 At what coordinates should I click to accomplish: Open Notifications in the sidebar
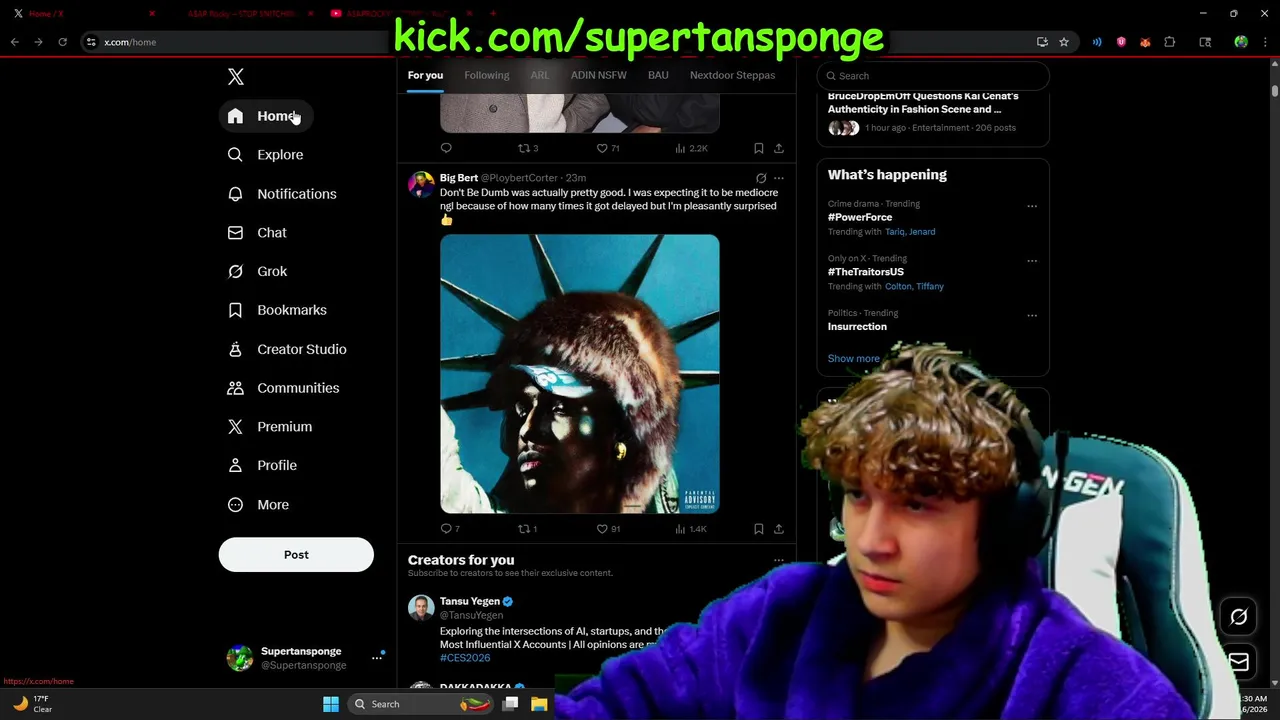(x=282, y=194)
